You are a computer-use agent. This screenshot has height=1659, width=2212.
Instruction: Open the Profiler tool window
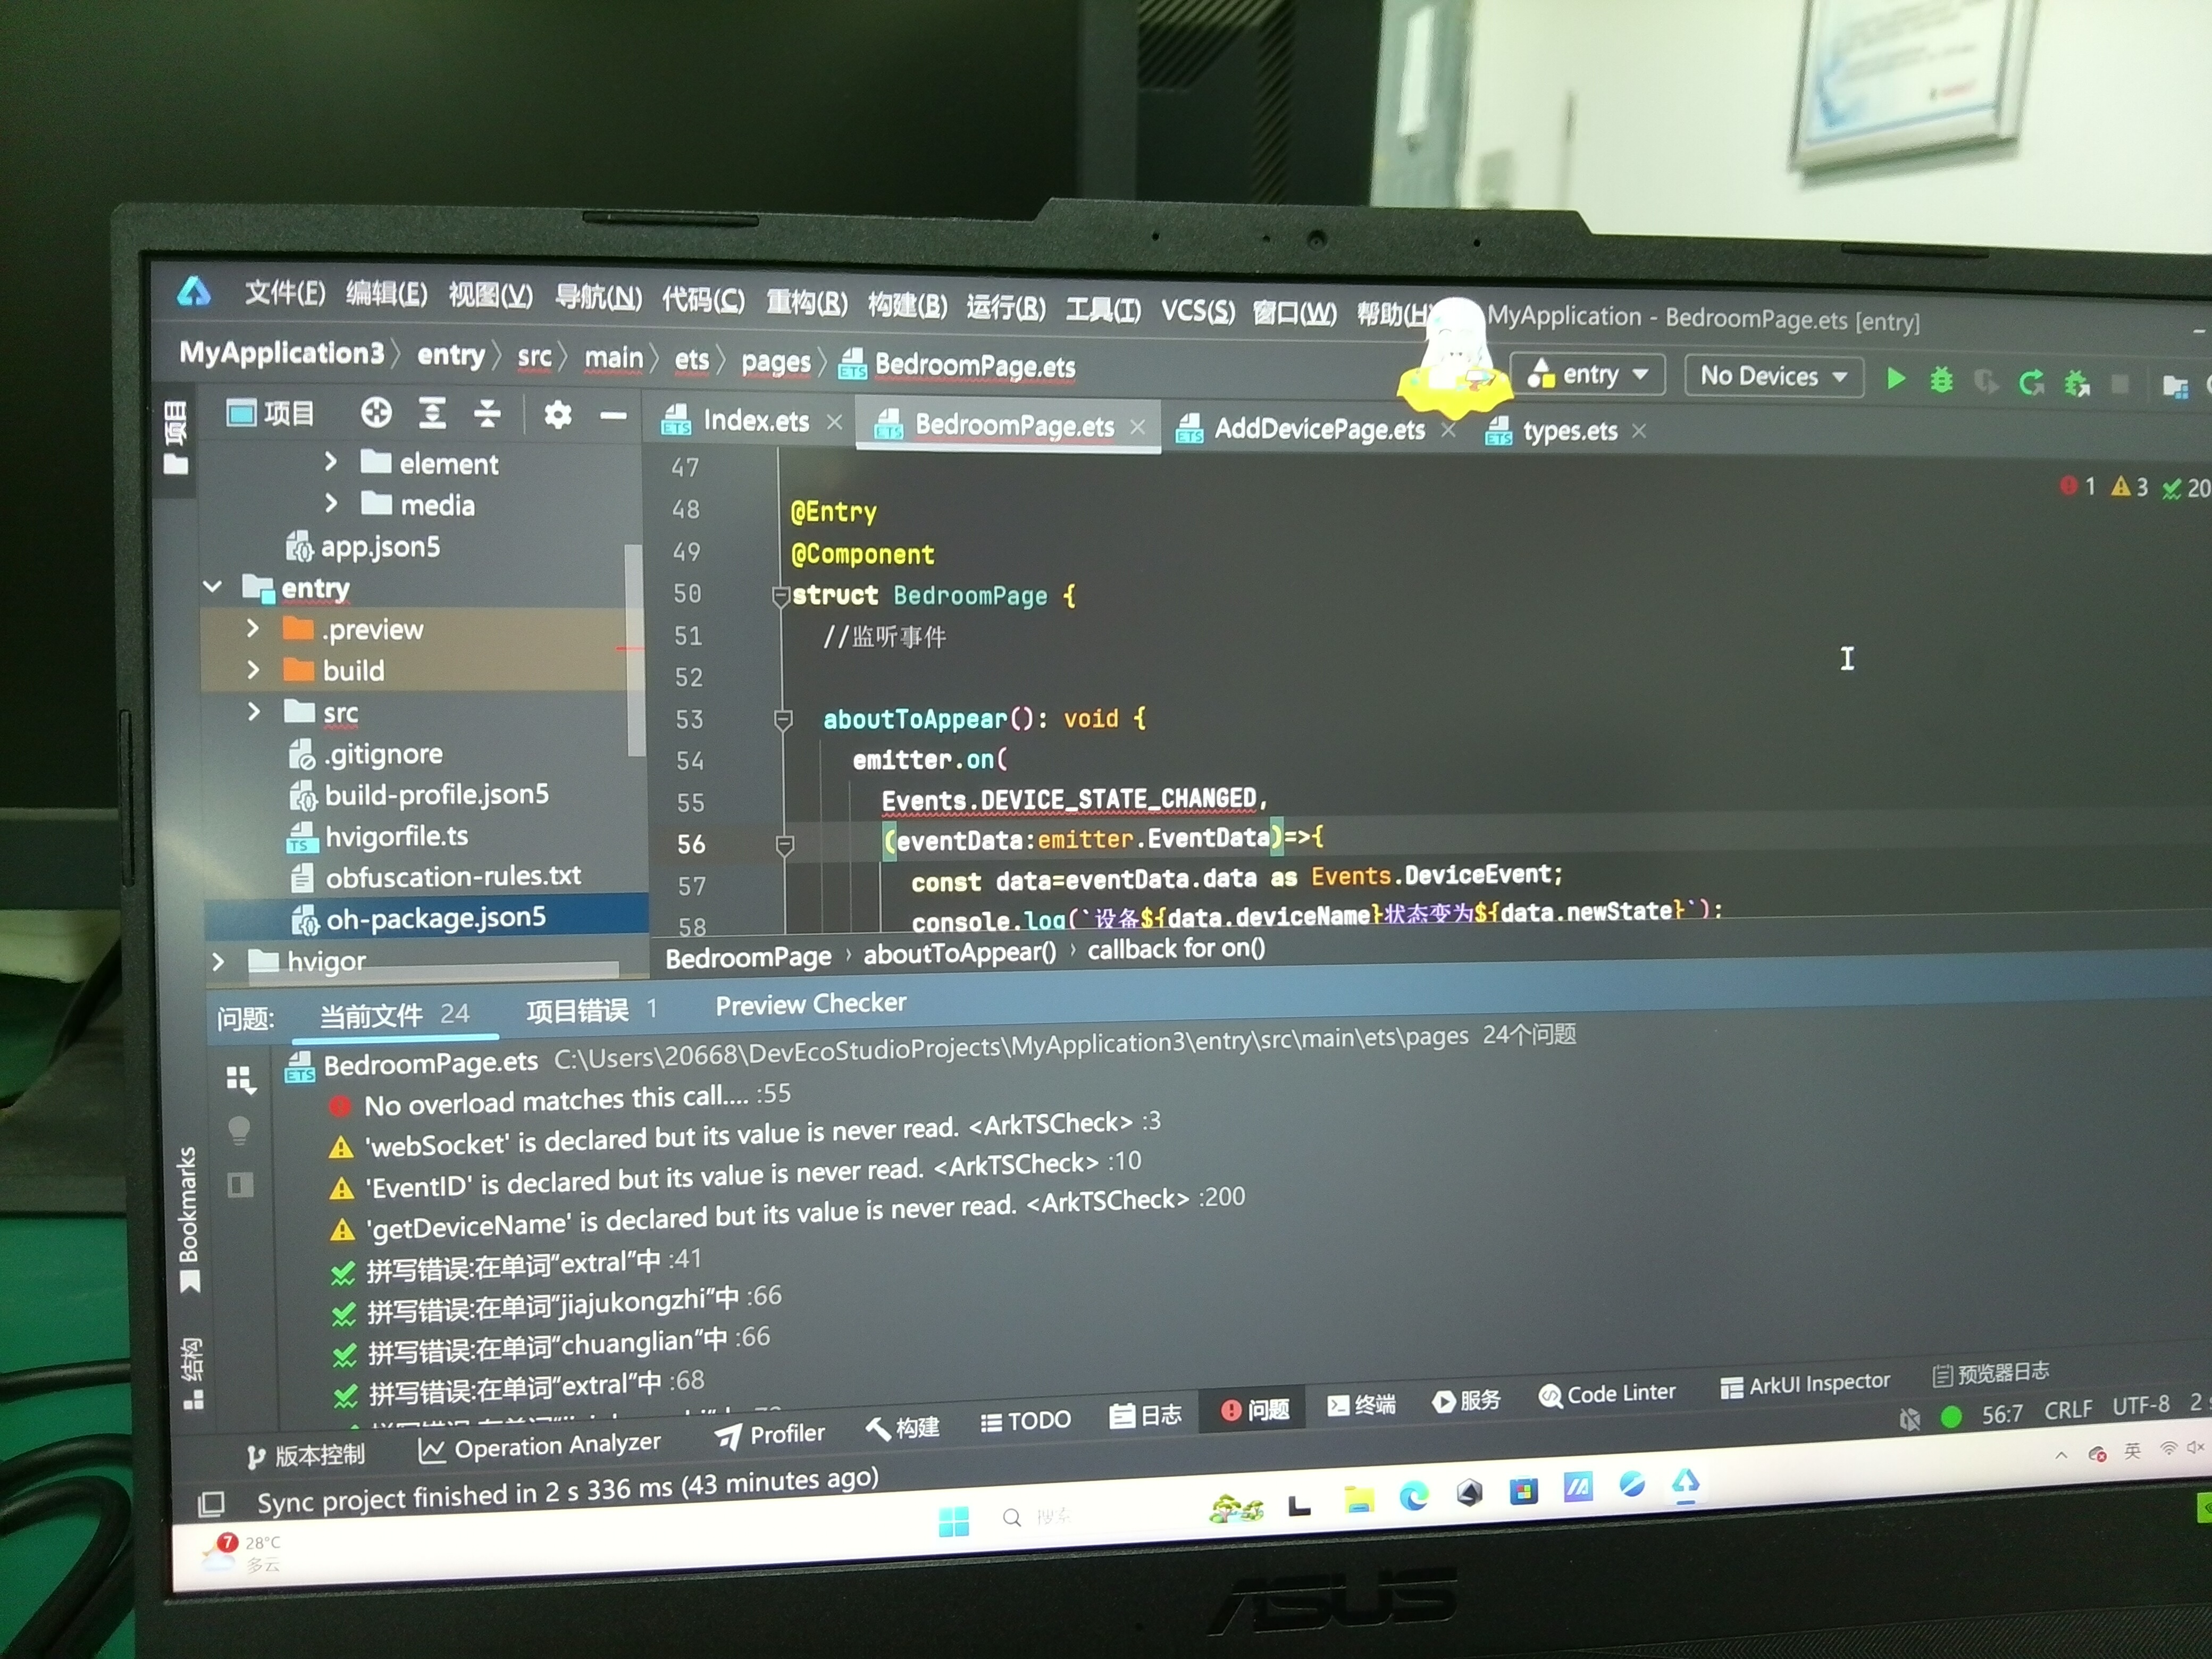point(770,1435)
